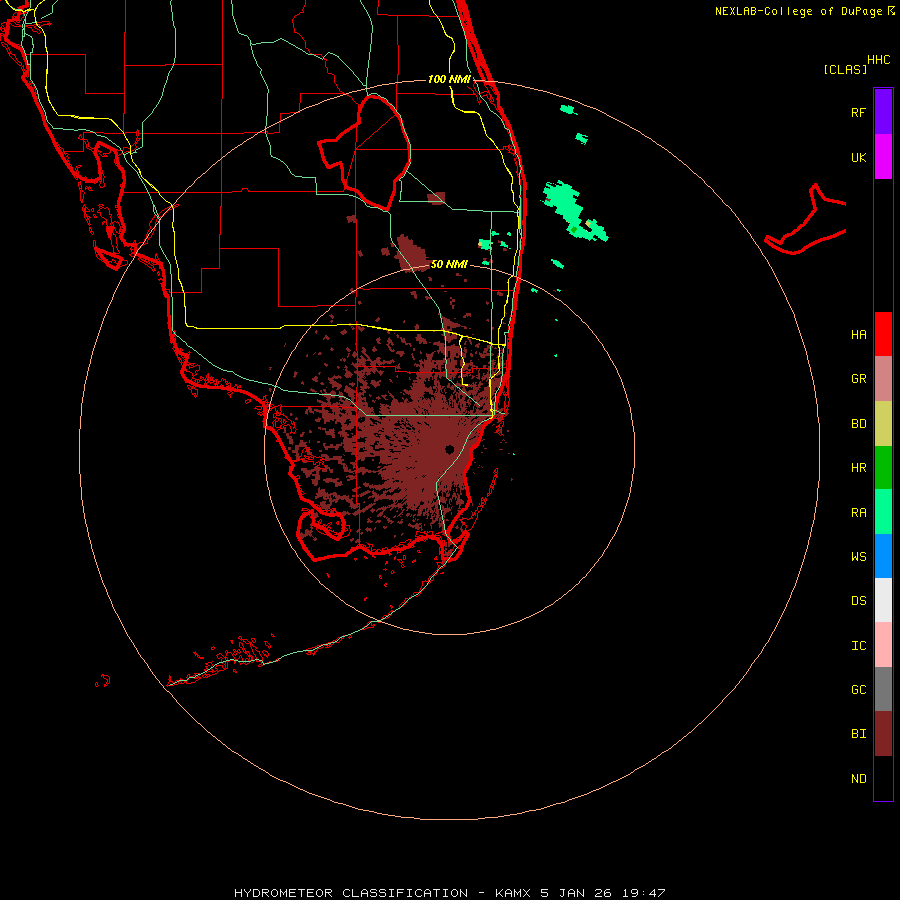Click the HA legend label
The width and height of the screenshot is (900, 900).
858,335
